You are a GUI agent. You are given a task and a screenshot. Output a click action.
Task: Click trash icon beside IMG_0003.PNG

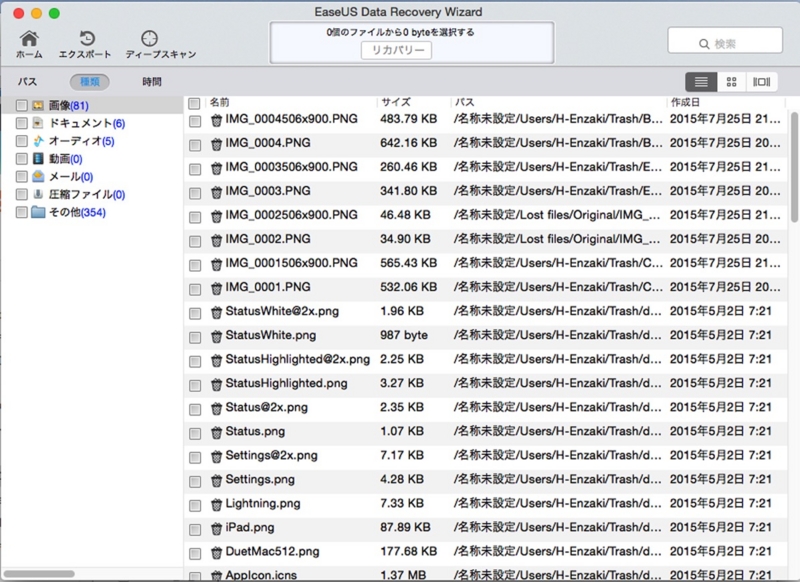[216, 192]
